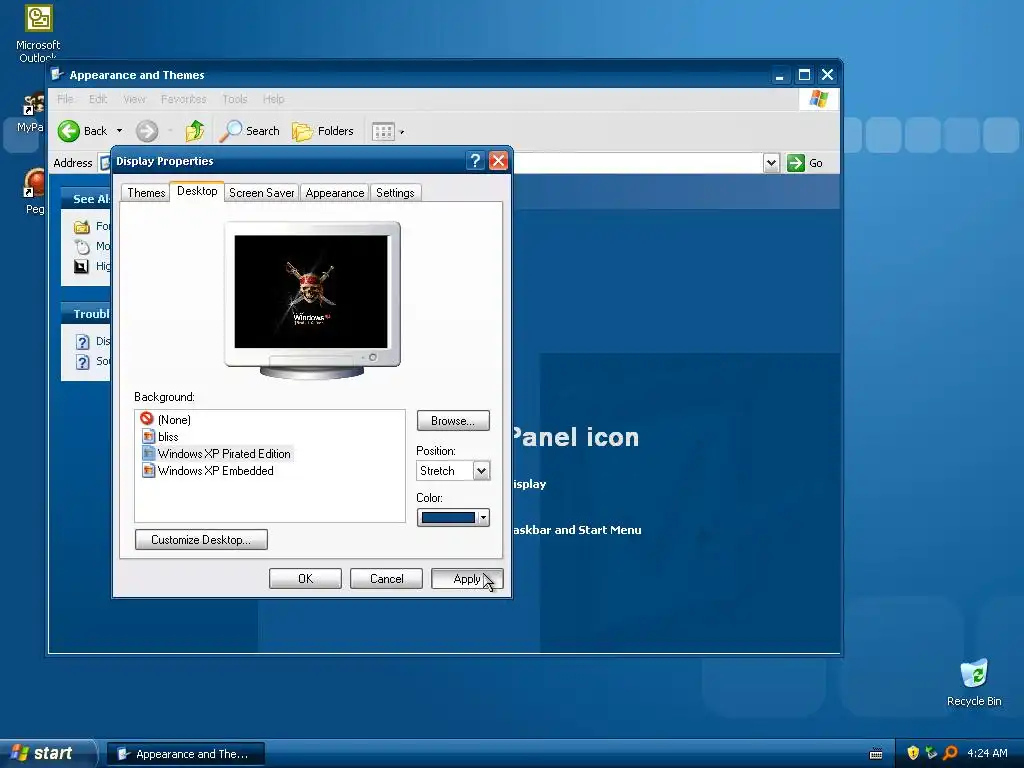The width and height of the screenshot is (1024, 768).
Task: Click the security shield tray icon
Action: [x=913, y=753]
